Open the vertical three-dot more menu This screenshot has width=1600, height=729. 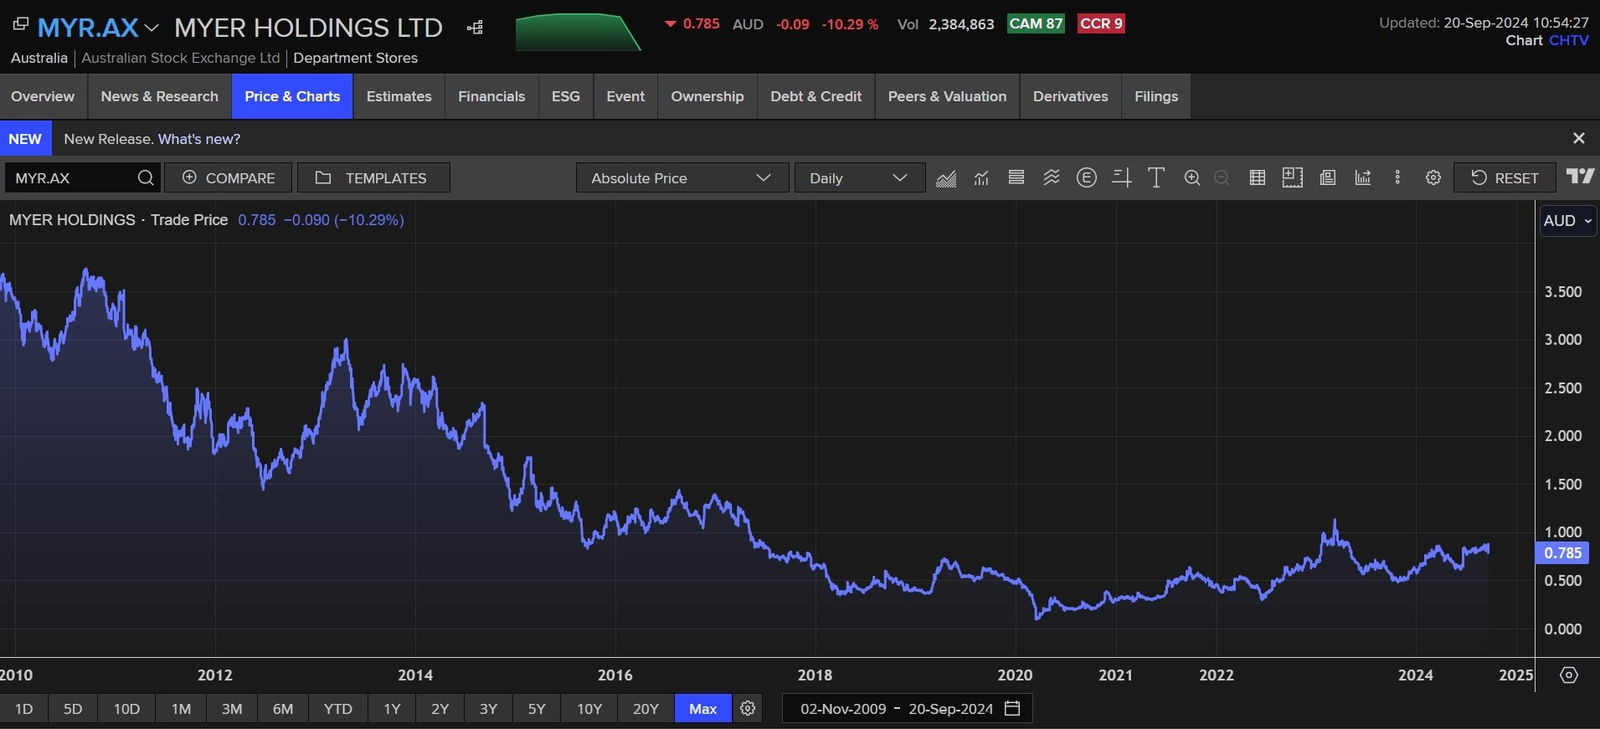pyautogui.click(x=1397, y=177)
